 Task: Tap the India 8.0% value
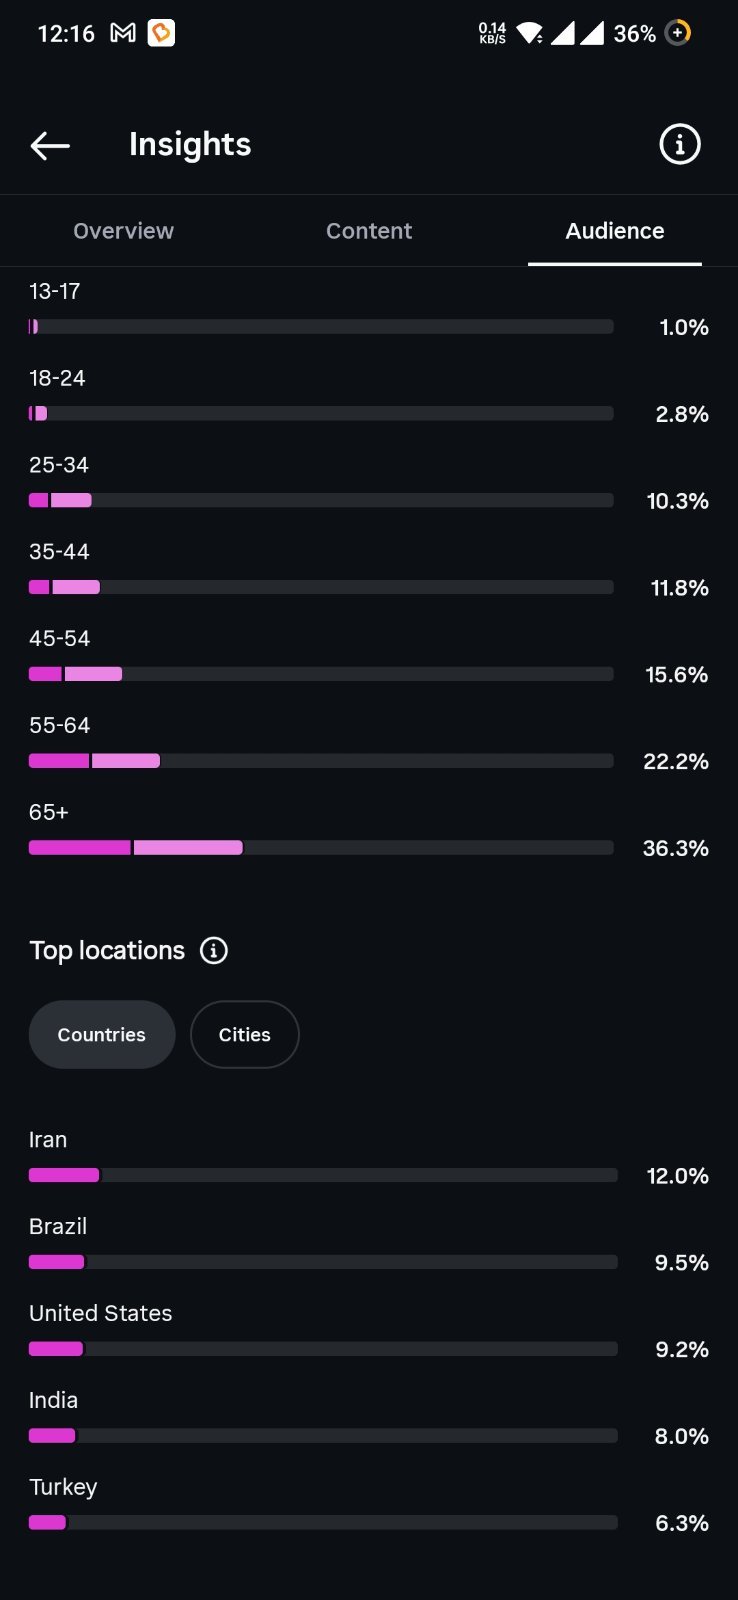pos(682,1437)
